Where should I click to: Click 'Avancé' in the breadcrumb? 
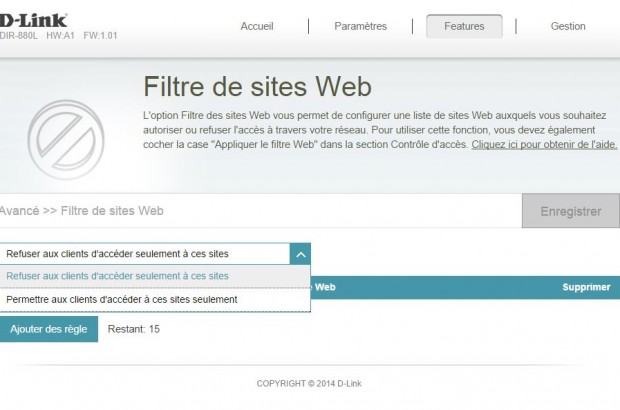click(x=18, y=211)
